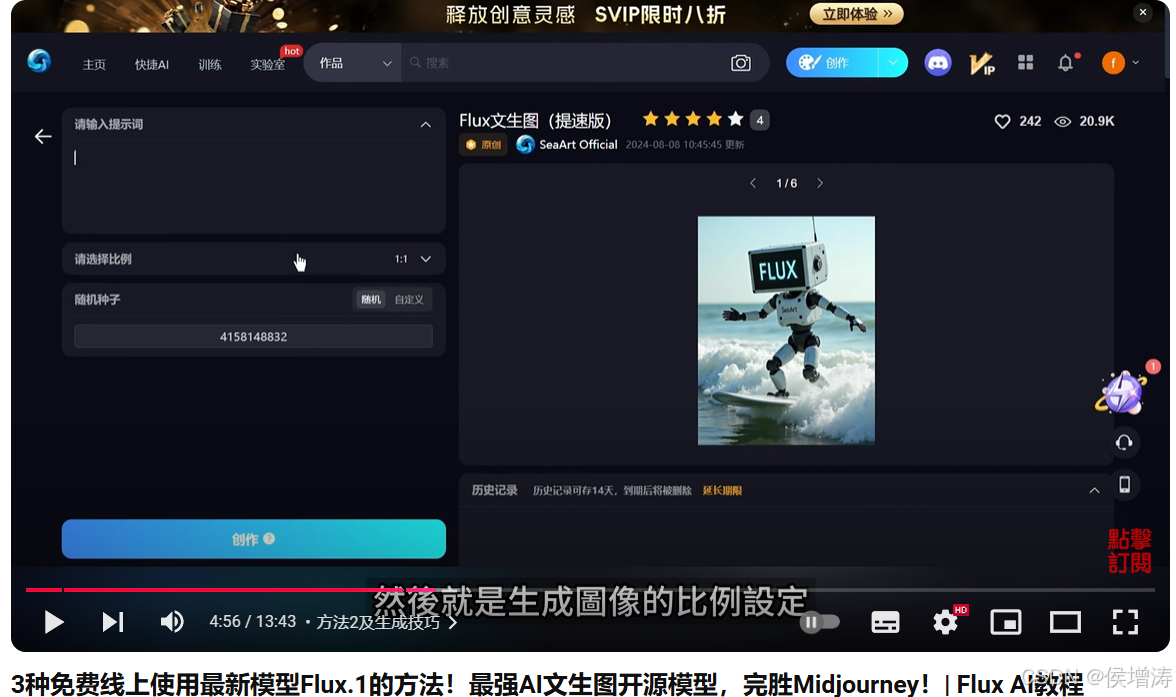Click the rating count badge 4

[x=760, y=120]
